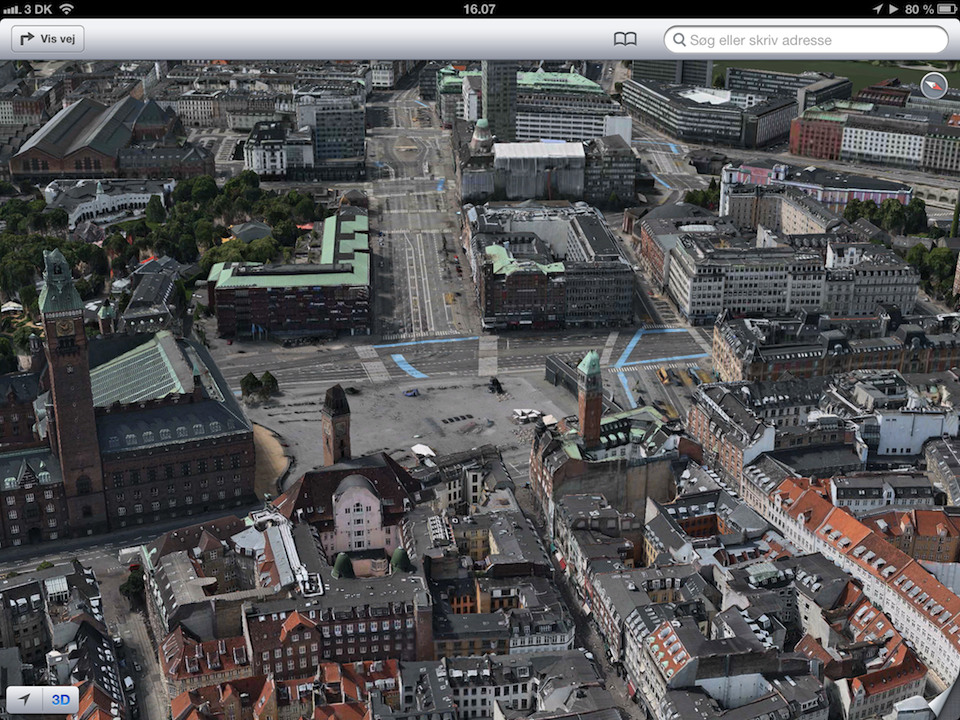This screenshot has width=960, height=720.
Task: Tap the cellular signal strength bars
Action: click(12, 9)
